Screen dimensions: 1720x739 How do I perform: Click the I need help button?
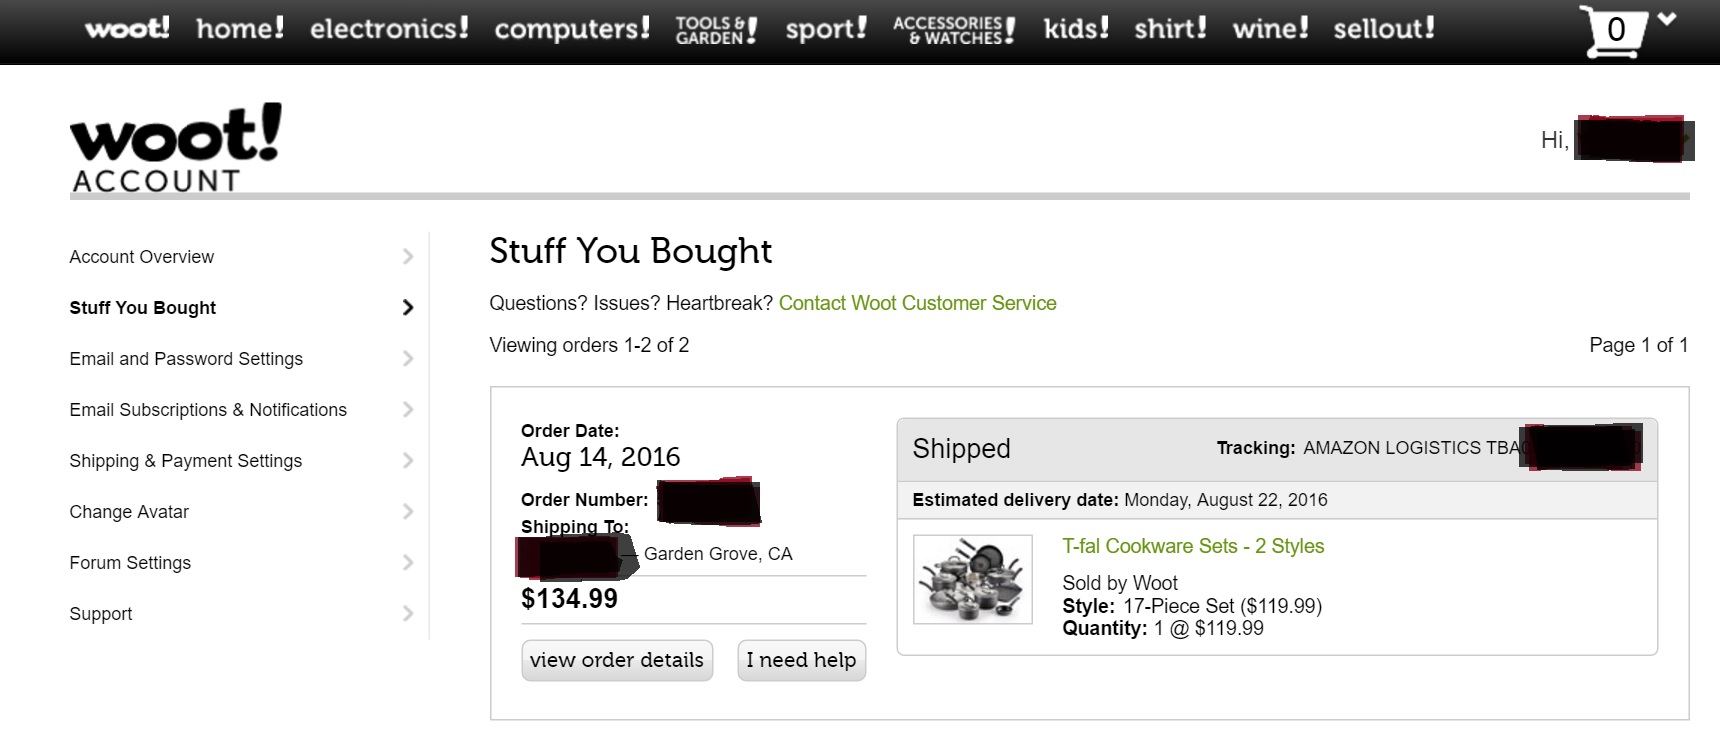click(x=801, y=660)
